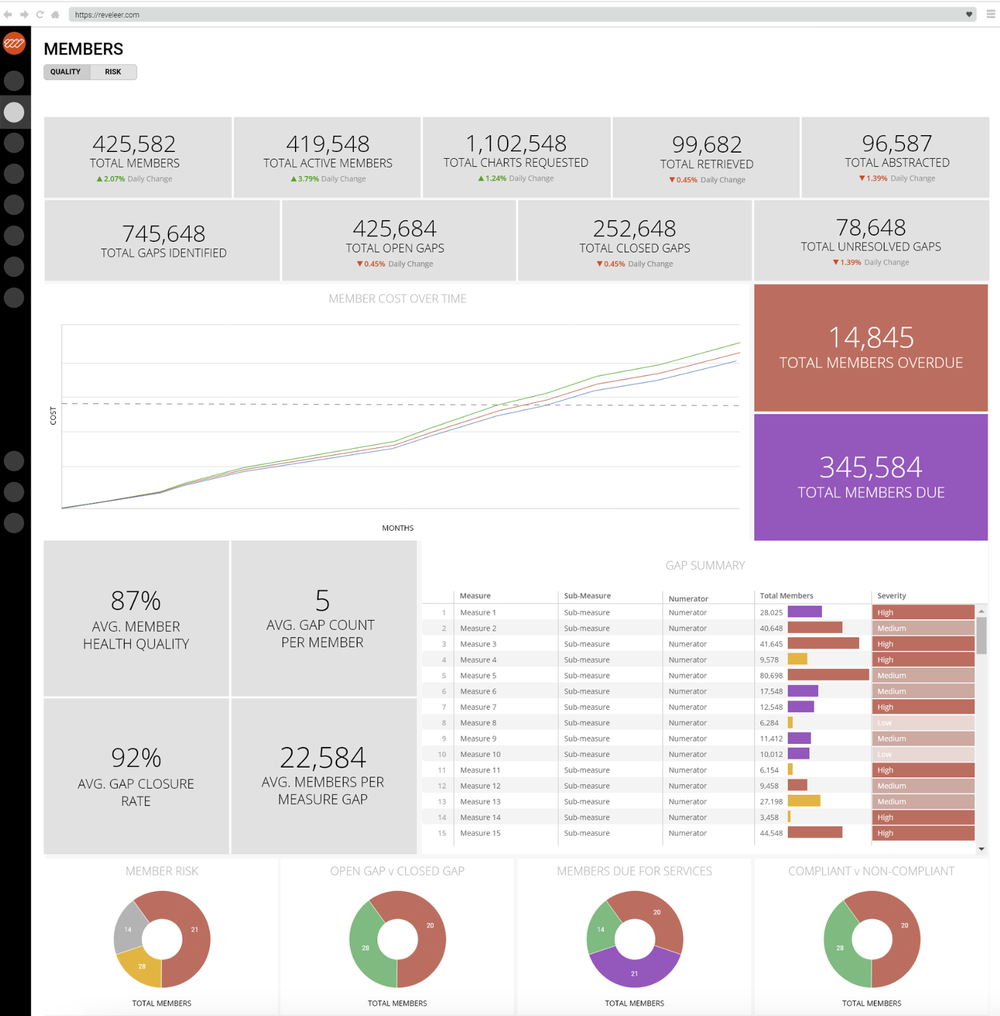Open the Avg. Gap Closure Rate tile
This screenshot has width=1000, height=1016.
pos(136,776)
